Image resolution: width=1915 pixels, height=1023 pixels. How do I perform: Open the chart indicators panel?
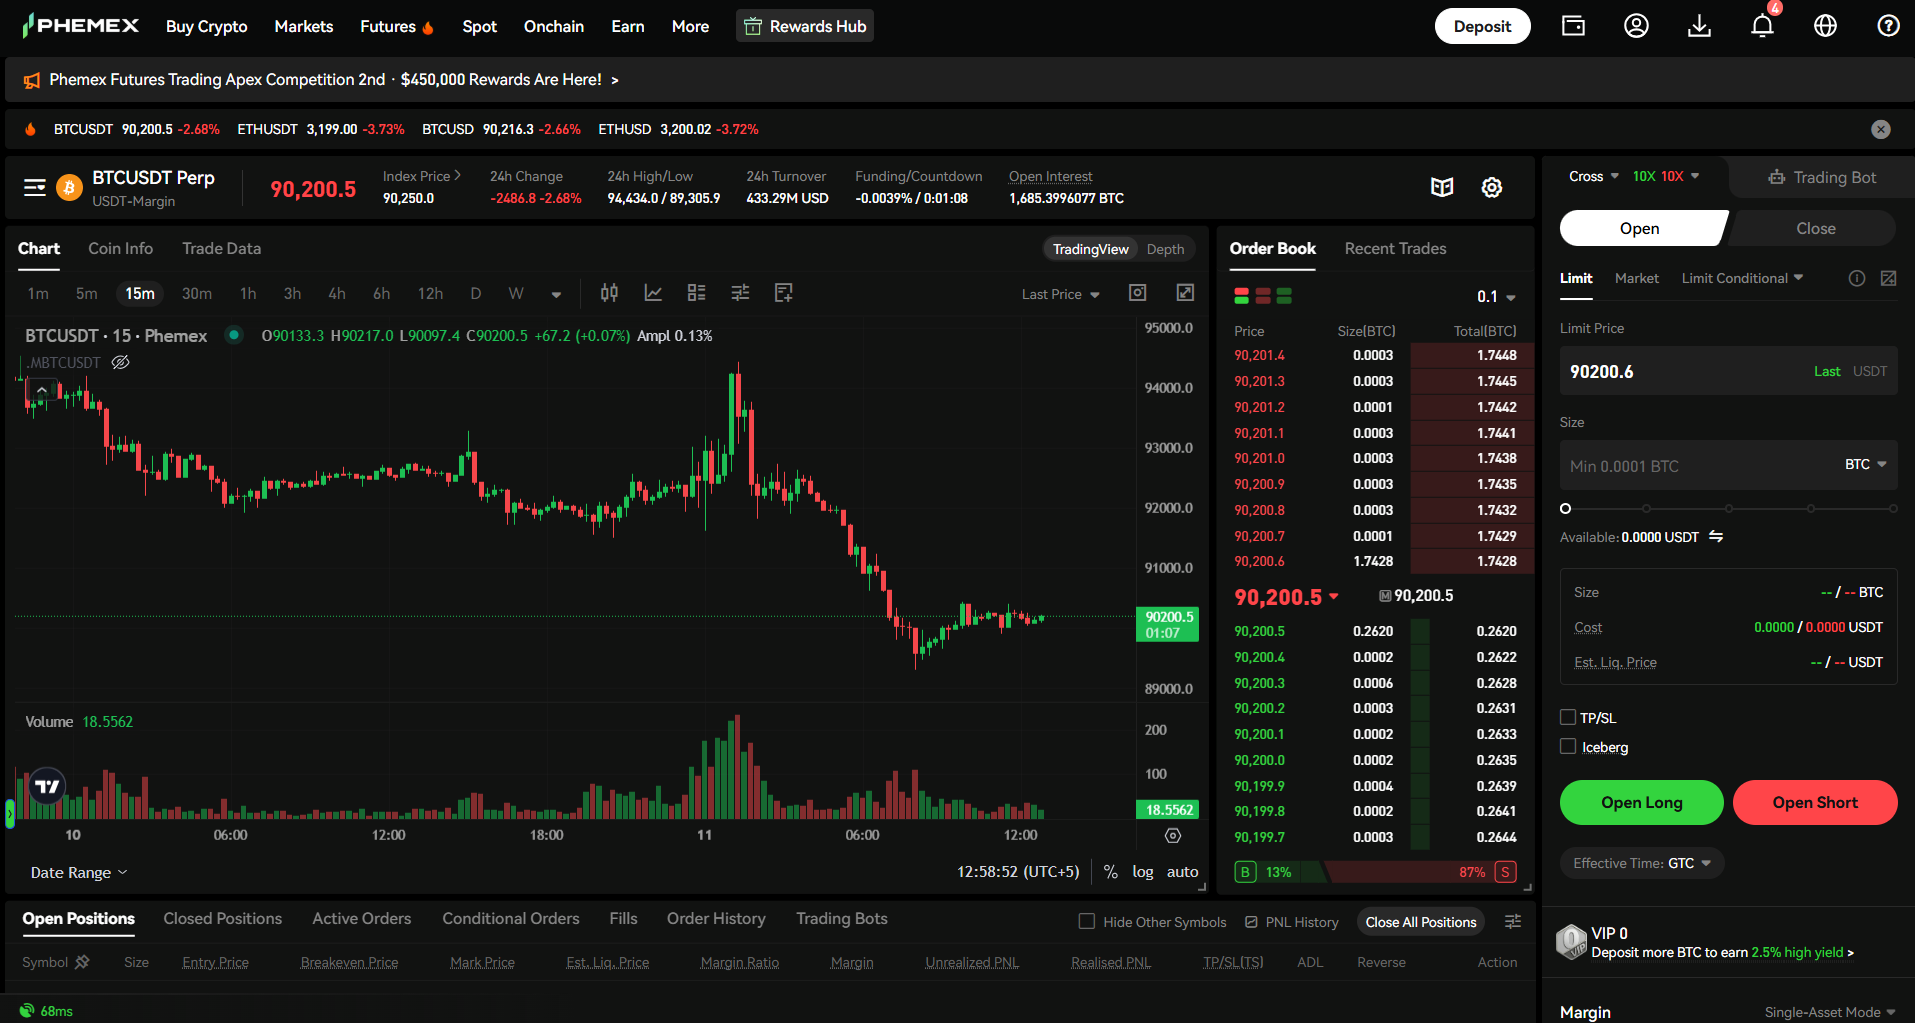point(653,292)
